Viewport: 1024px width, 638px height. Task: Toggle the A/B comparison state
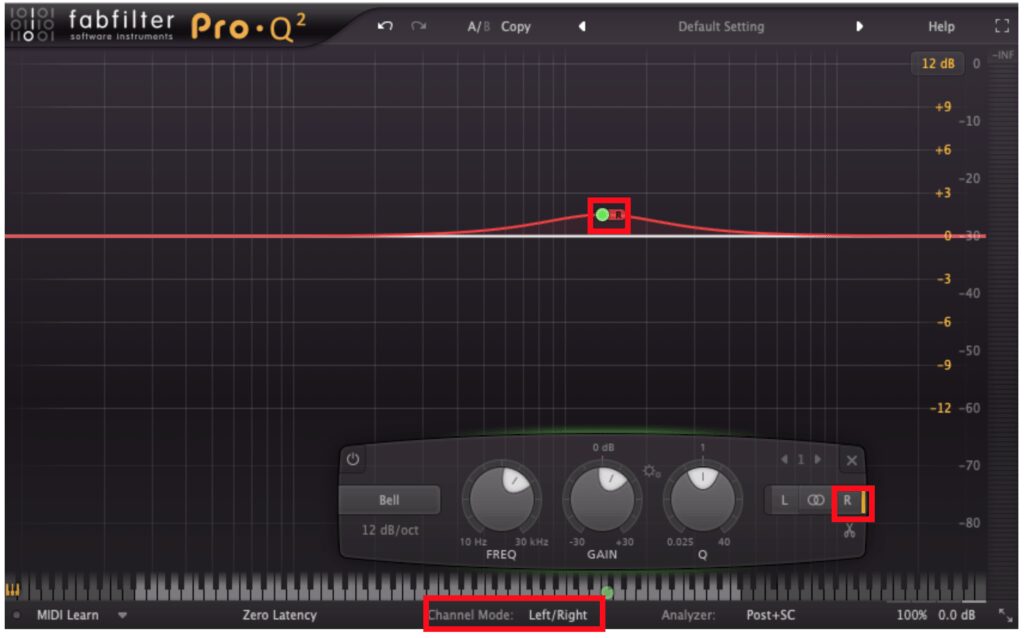pyautogui.click(x=478, y=27)
